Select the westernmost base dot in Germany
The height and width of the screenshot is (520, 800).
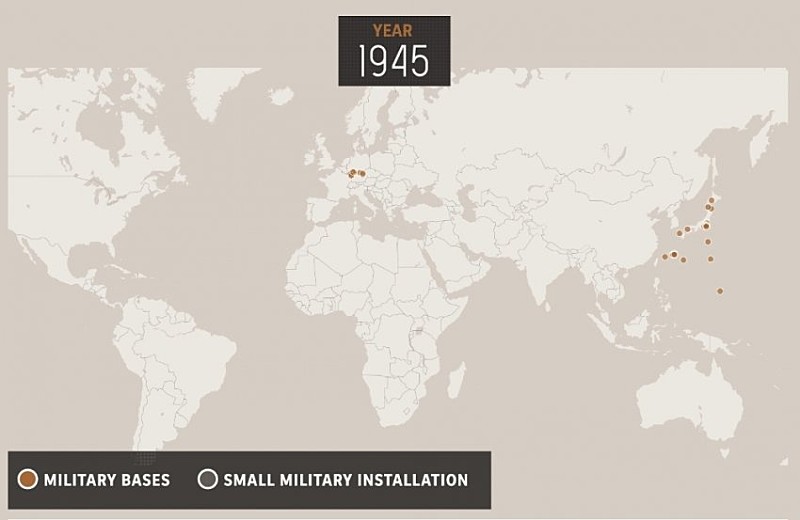coord(350,175)
